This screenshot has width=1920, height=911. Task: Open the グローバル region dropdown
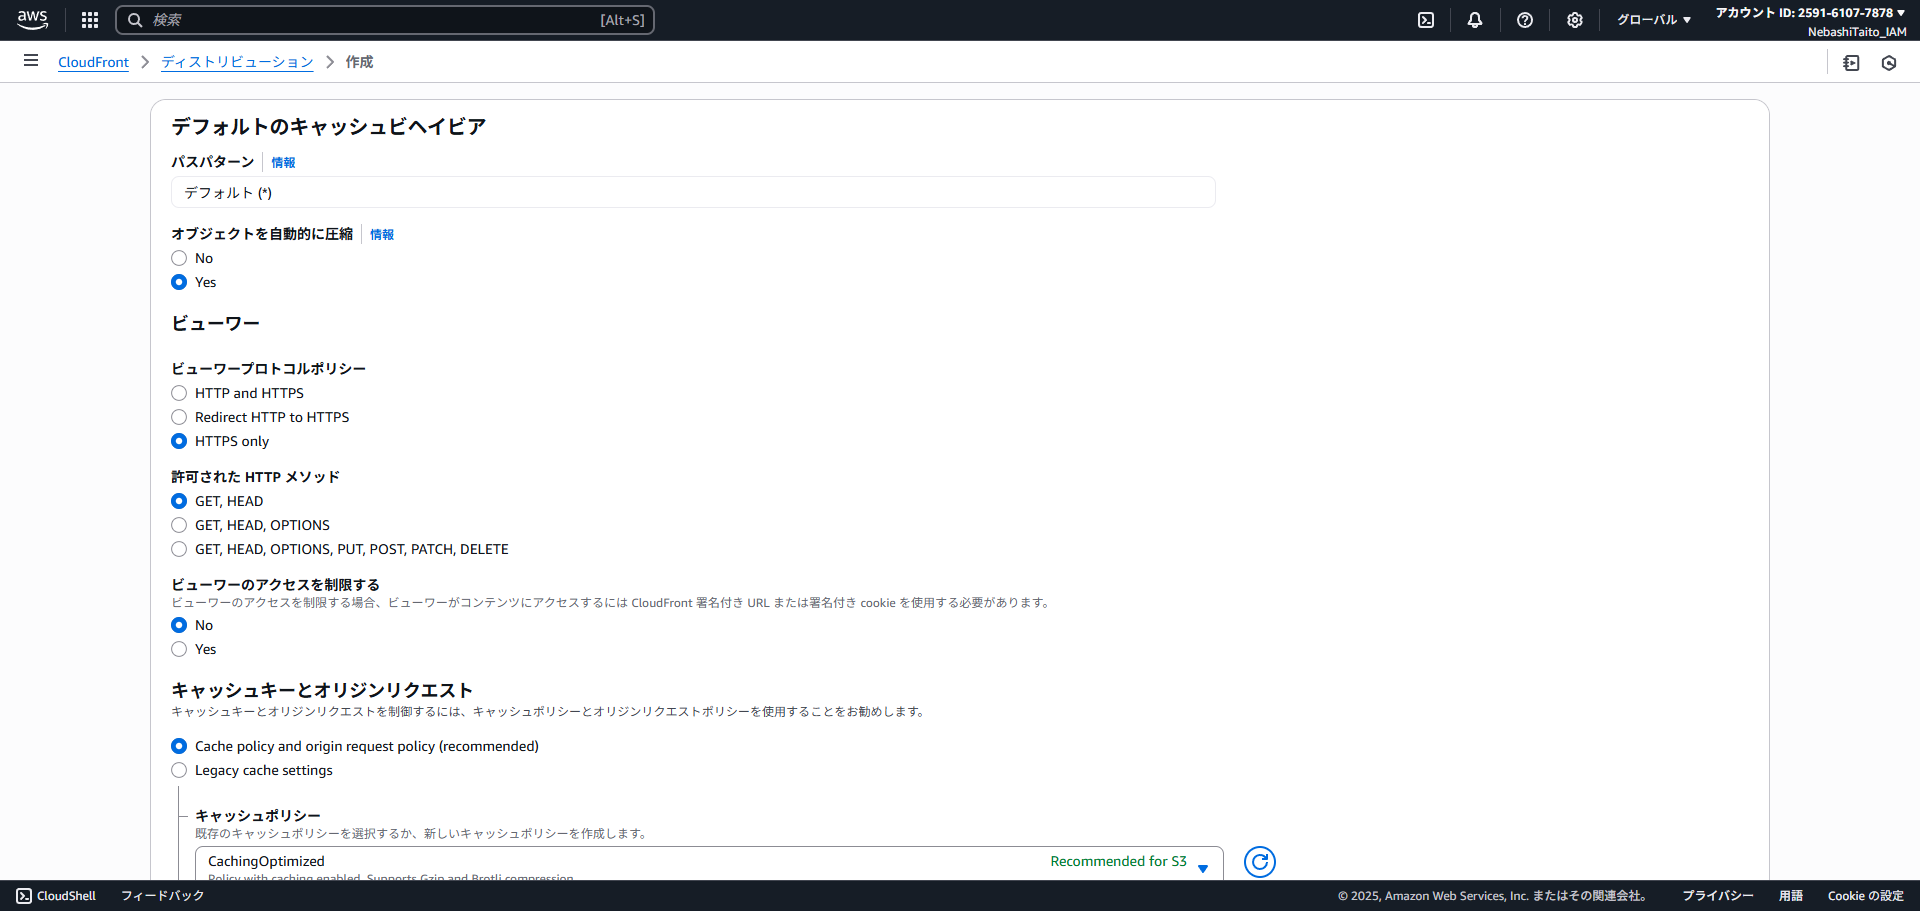point(1653,20)
